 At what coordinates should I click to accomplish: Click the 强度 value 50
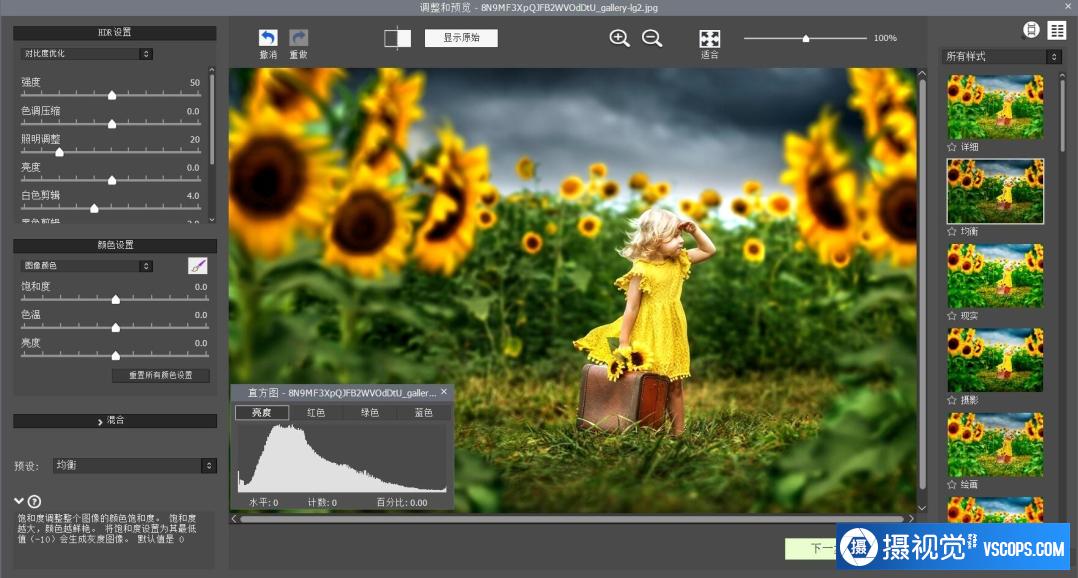click(195, 82)
